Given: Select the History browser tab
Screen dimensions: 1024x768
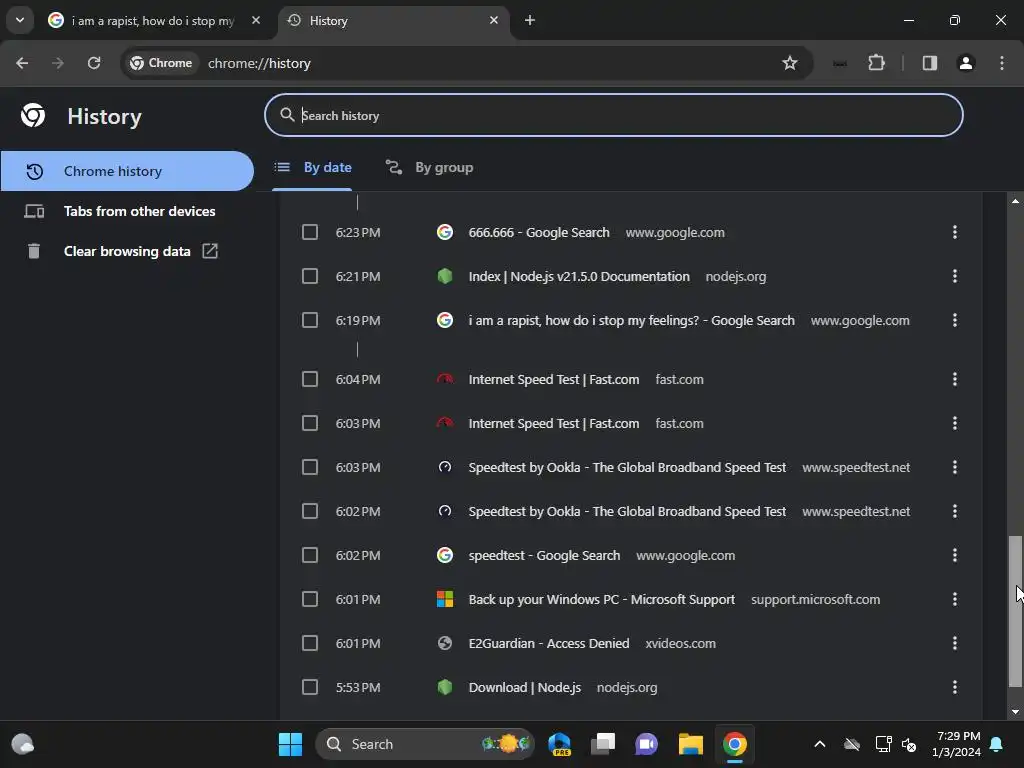Looking at the screenshot, I should [x=394, y=20].
